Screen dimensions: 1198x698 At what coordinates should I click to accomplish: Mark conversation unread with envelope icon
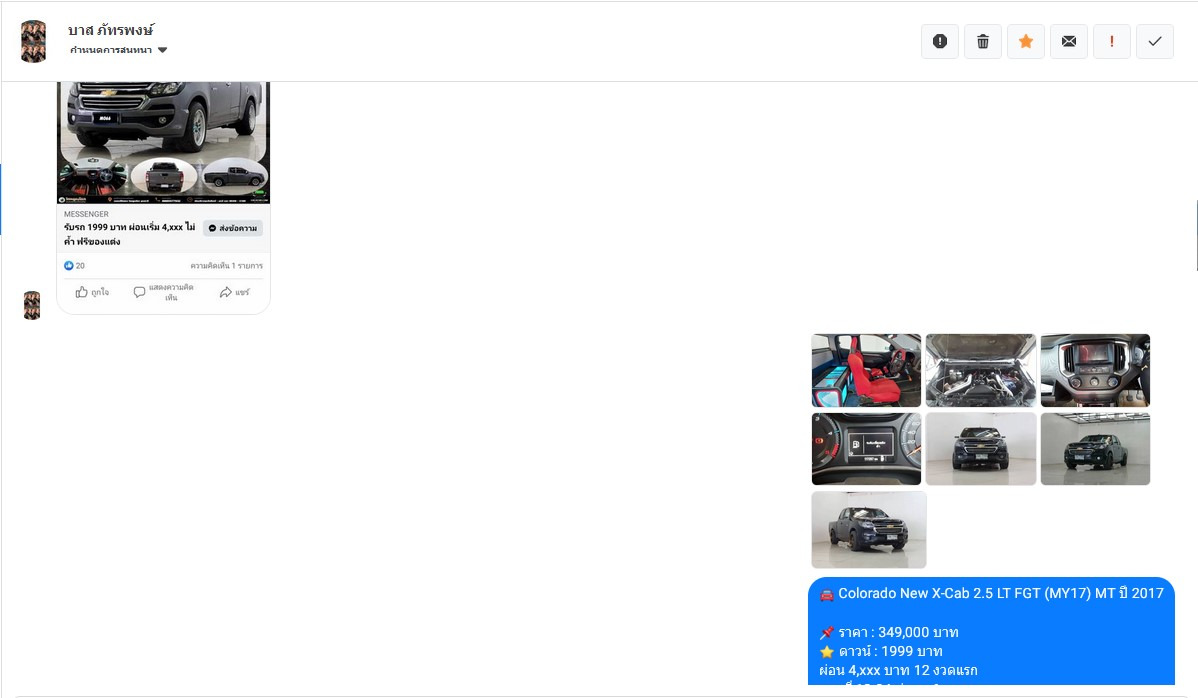pyautogui.click(x=1069, y=41)
